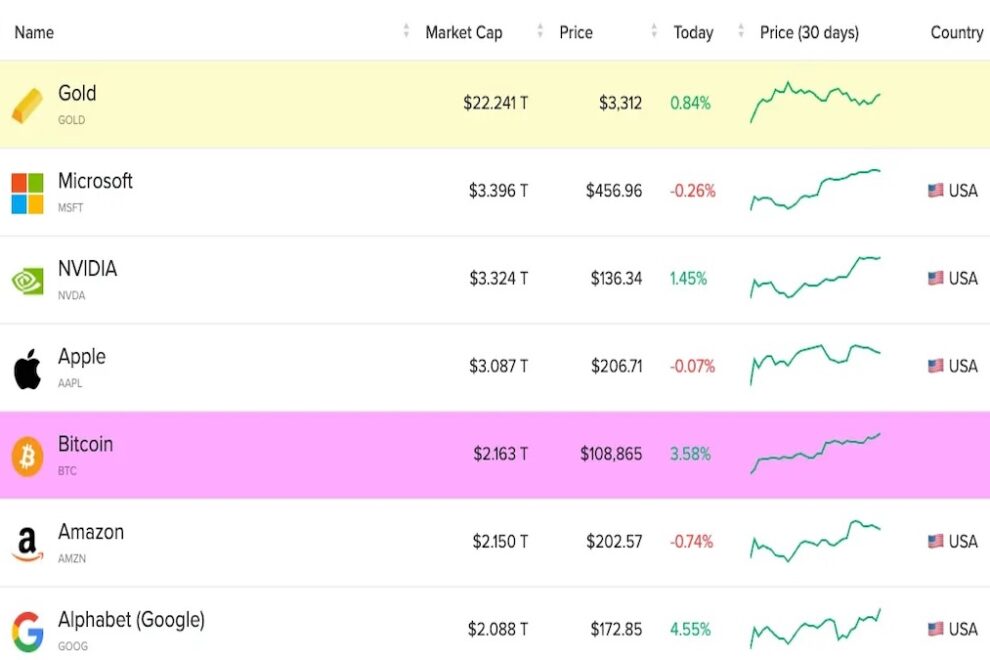Click the Price column header
The image size is (990, 660).
[576, 32]
